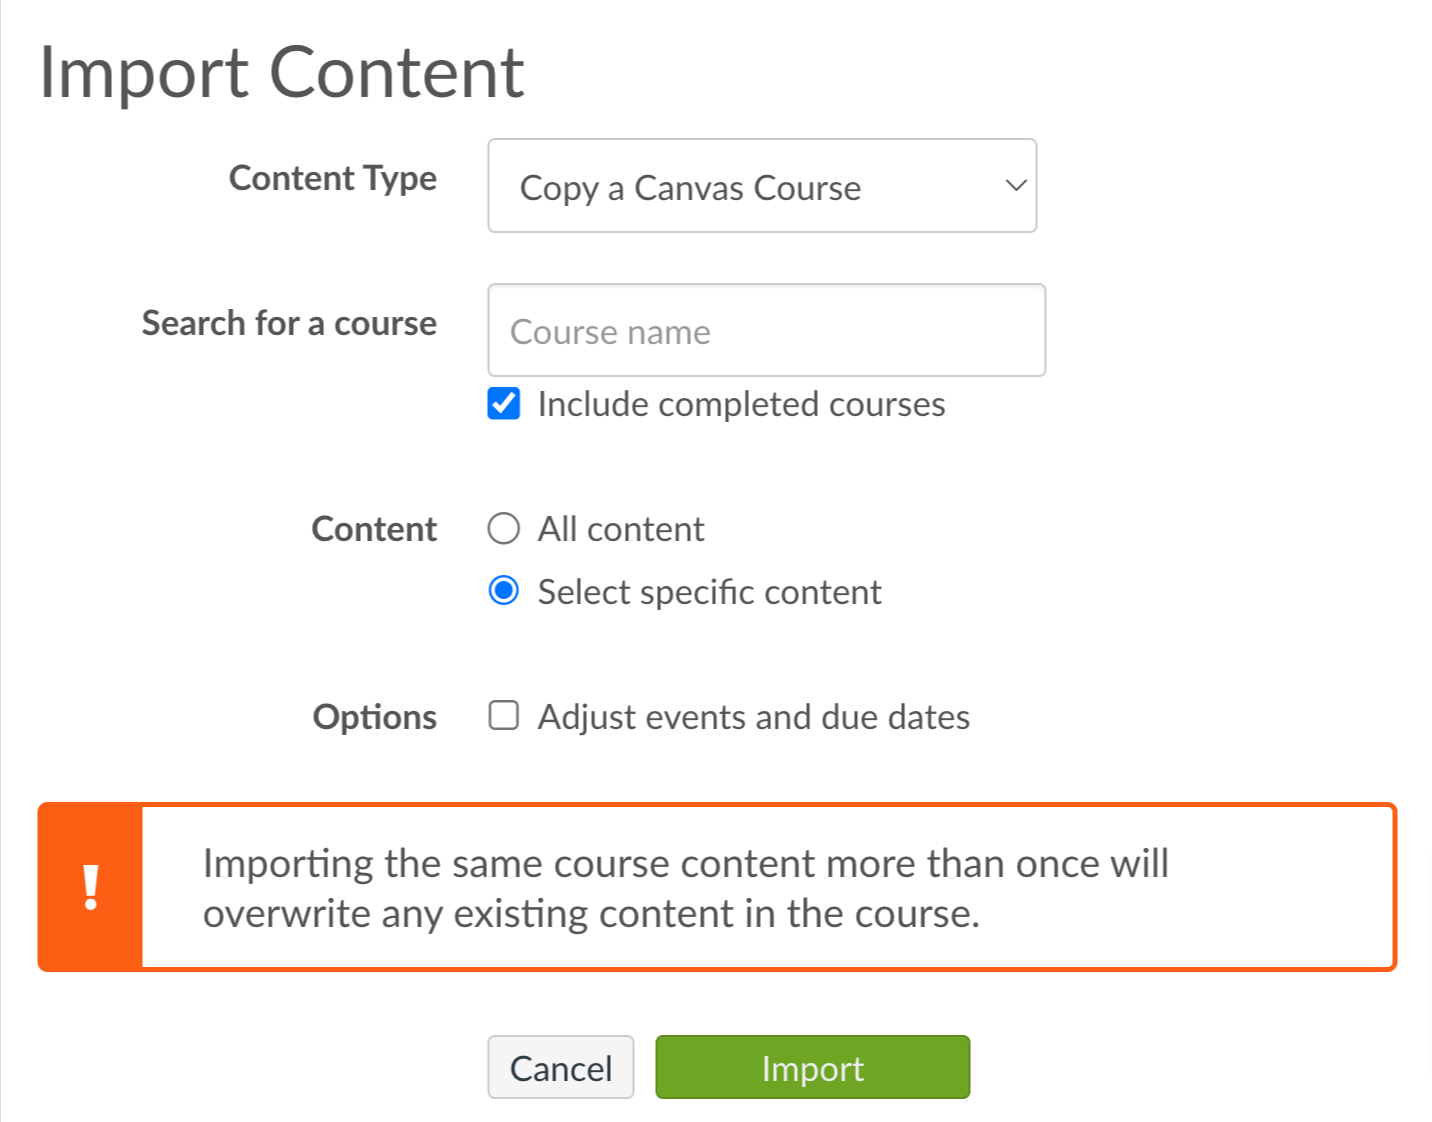Uncheck Include completed courses
Screen dimensions: 1432x1122
pyautogui.click(x=503, y=404)
